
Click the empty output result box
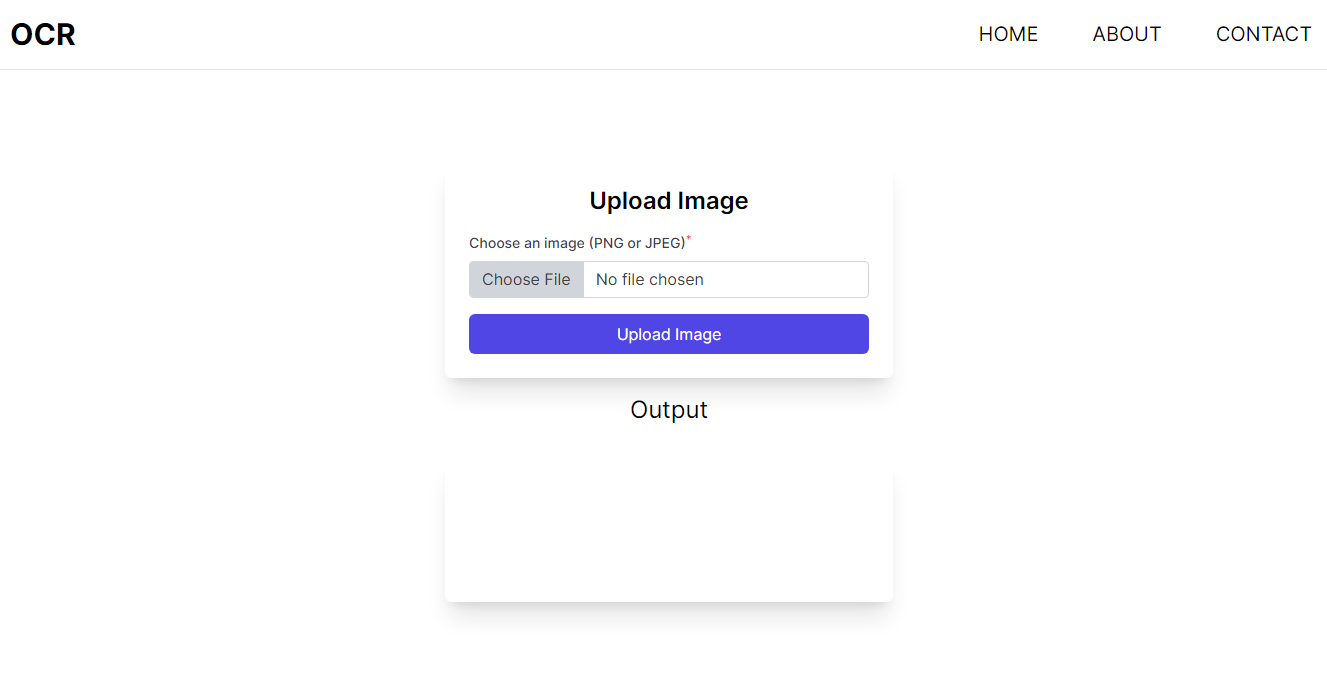668,537
